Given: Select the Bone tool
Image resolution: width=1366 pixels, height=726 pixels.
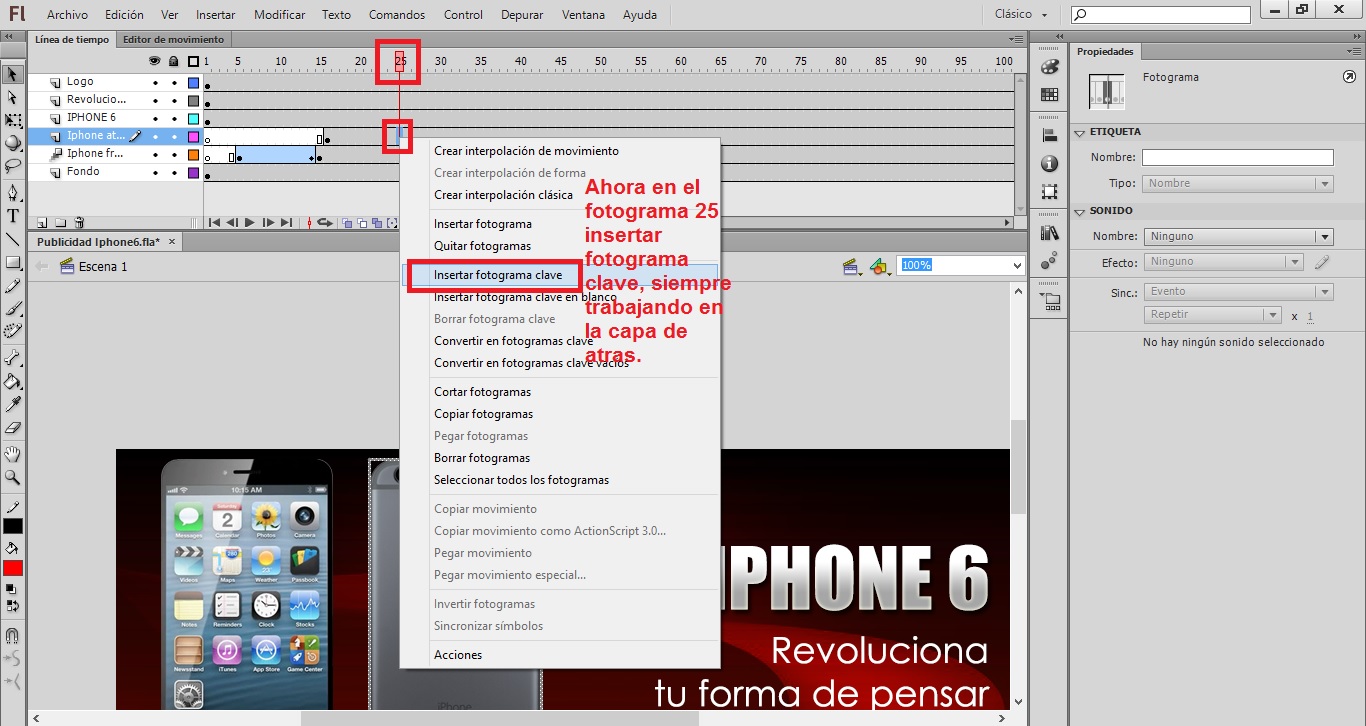Looking at the screenshot, I should click(x=13, y=358).
